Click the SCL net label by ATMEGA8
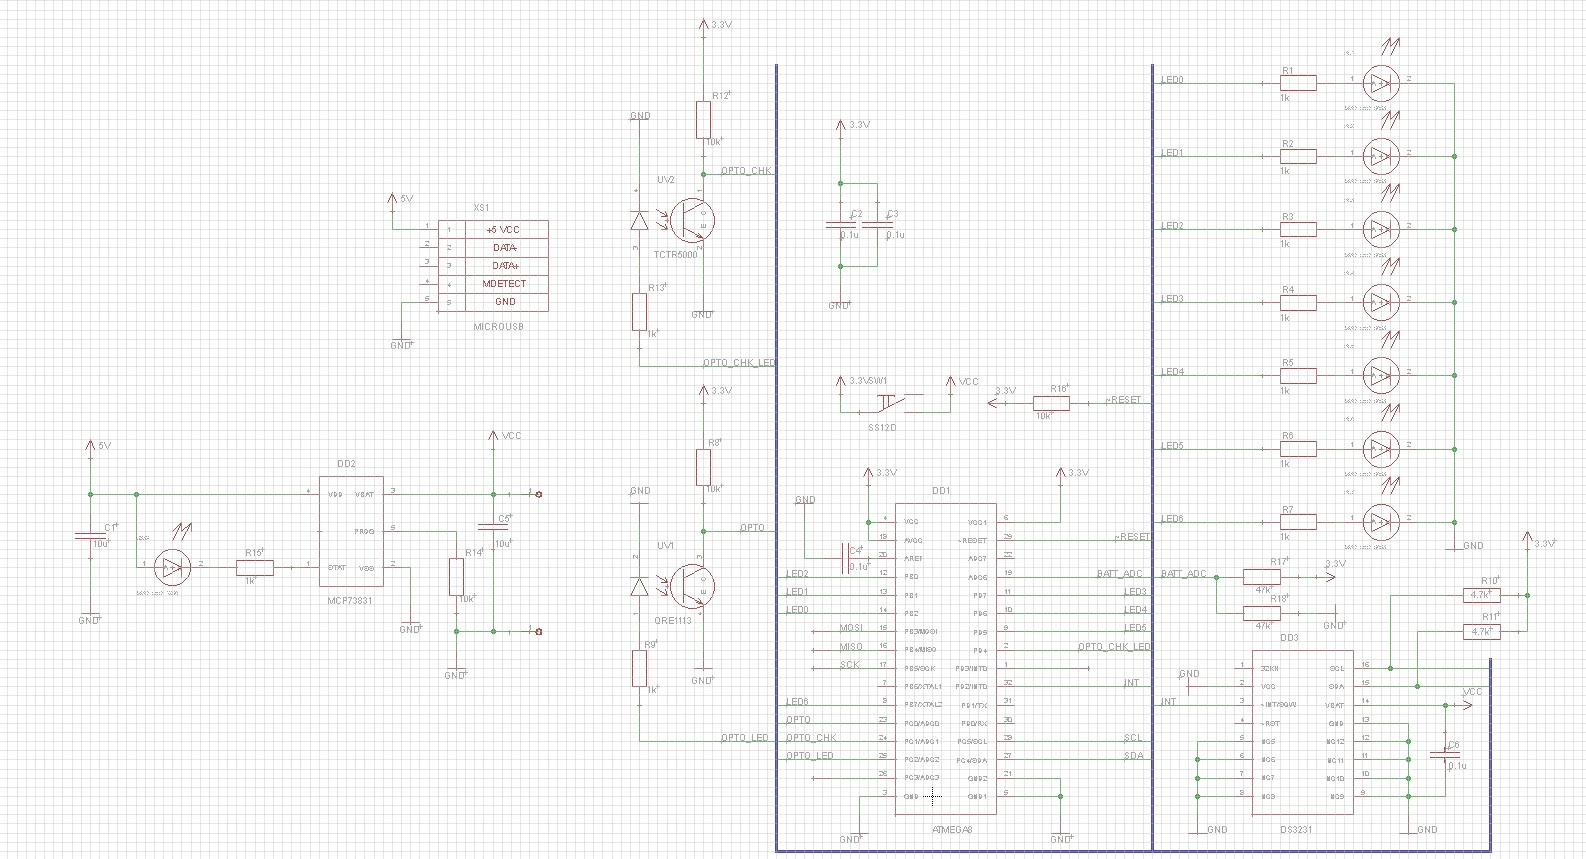 click(x=1133, y=738)
